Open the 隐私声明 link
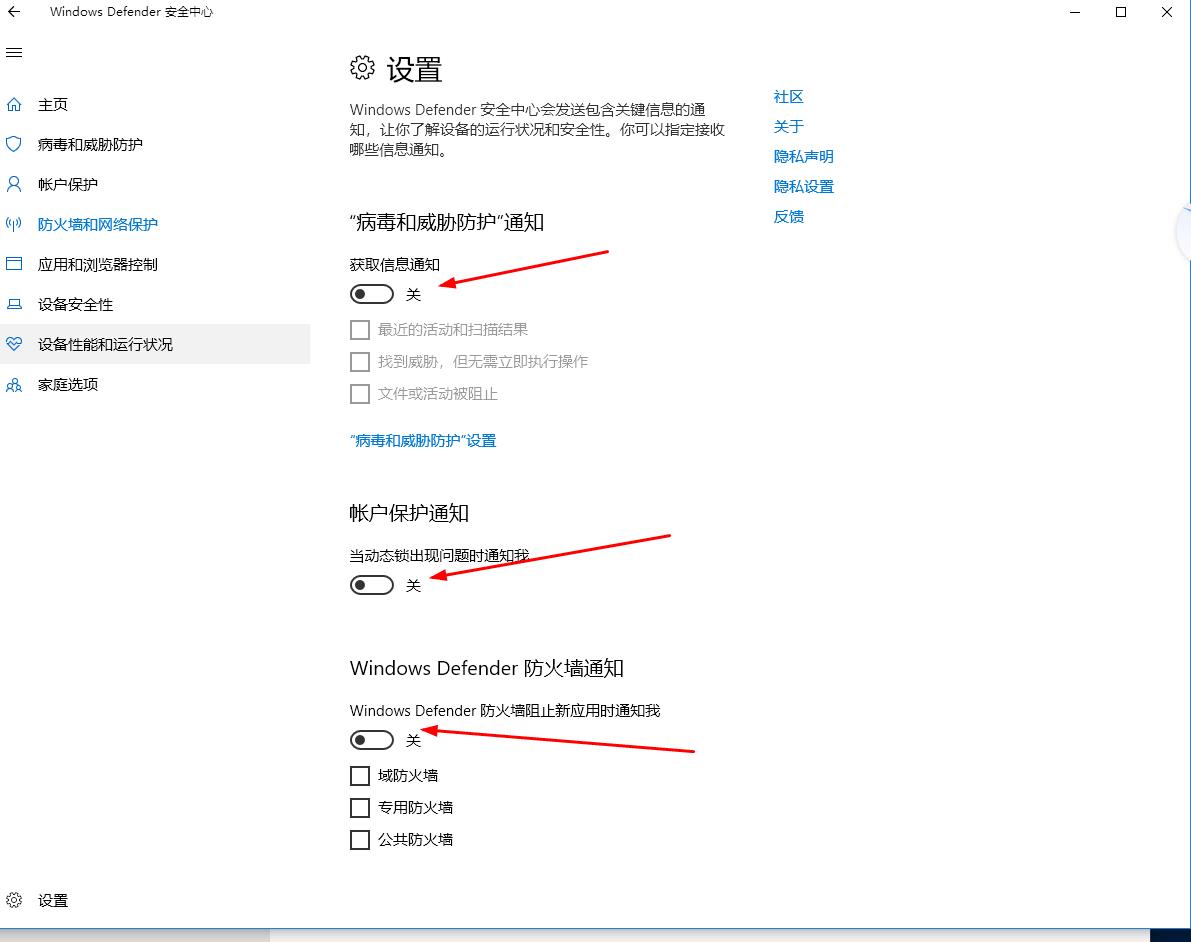Viewport: 1191px width, 942px height. 804,156
